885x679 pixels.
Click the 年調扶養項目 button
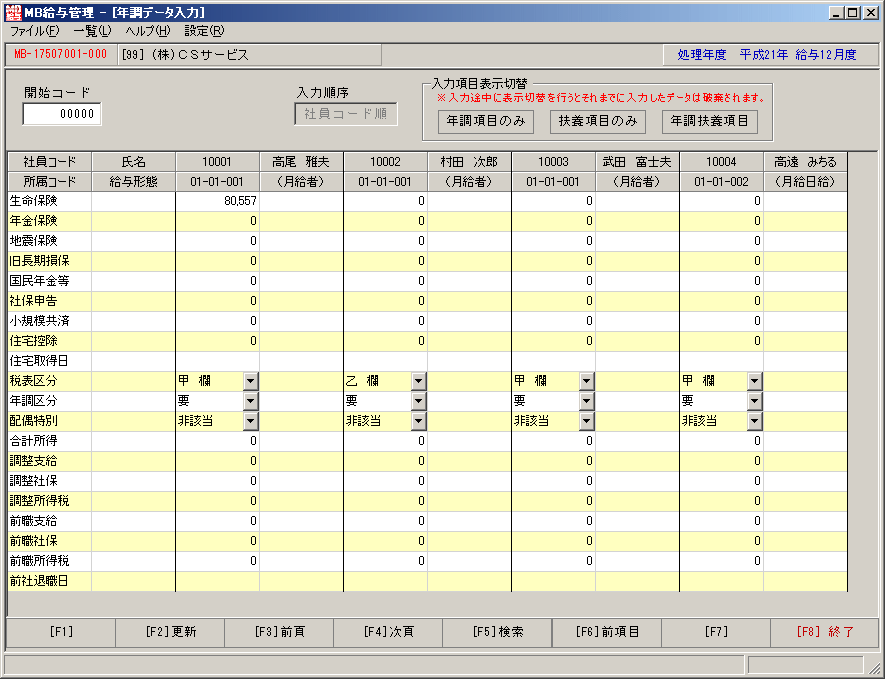point(709,121)
